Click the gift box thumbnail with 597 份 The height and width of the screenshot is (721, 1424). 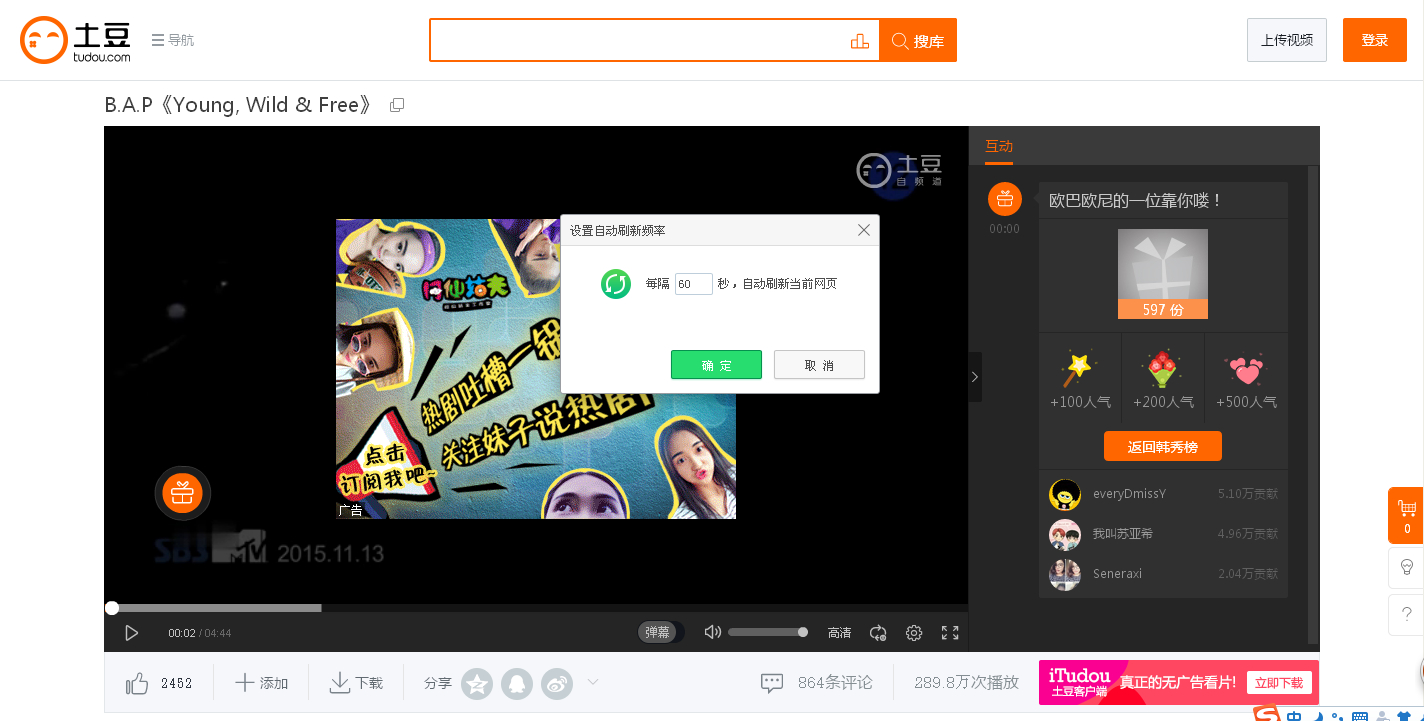(1162, 274)
